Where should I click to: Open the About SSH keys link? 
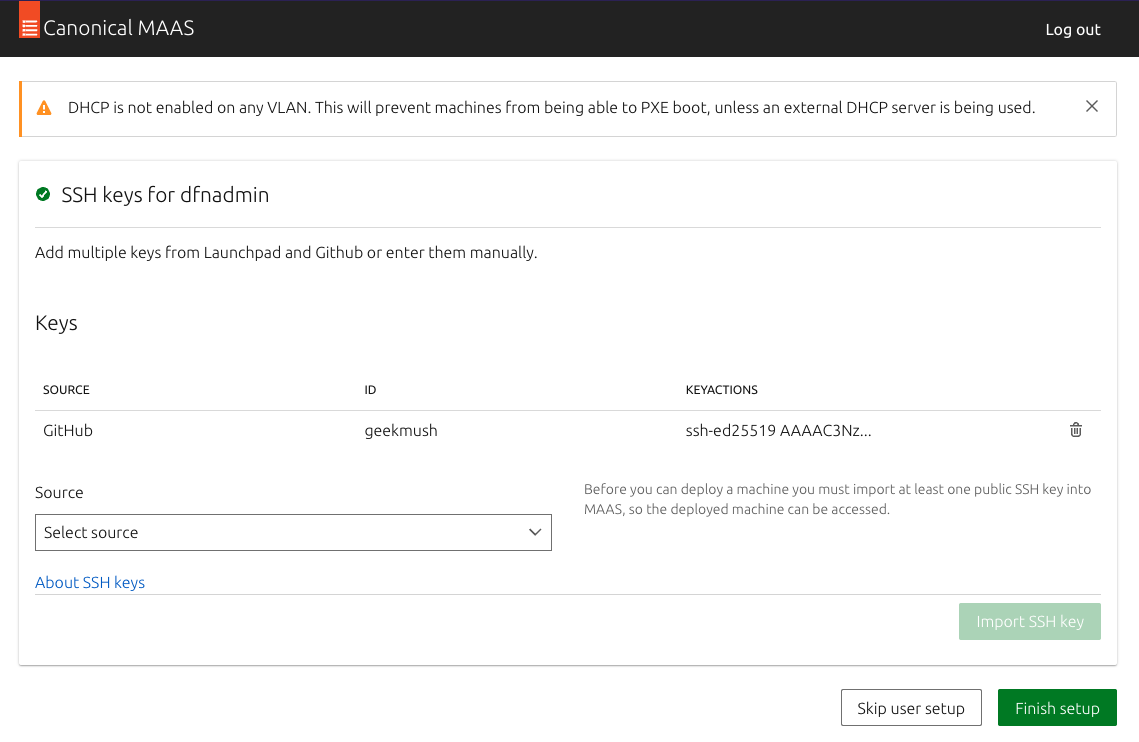[x=90, y=582]
